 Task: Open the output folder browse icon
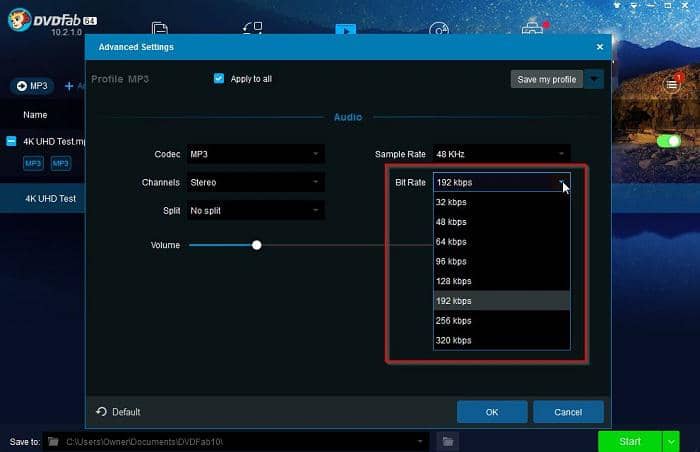coord(449,441)
